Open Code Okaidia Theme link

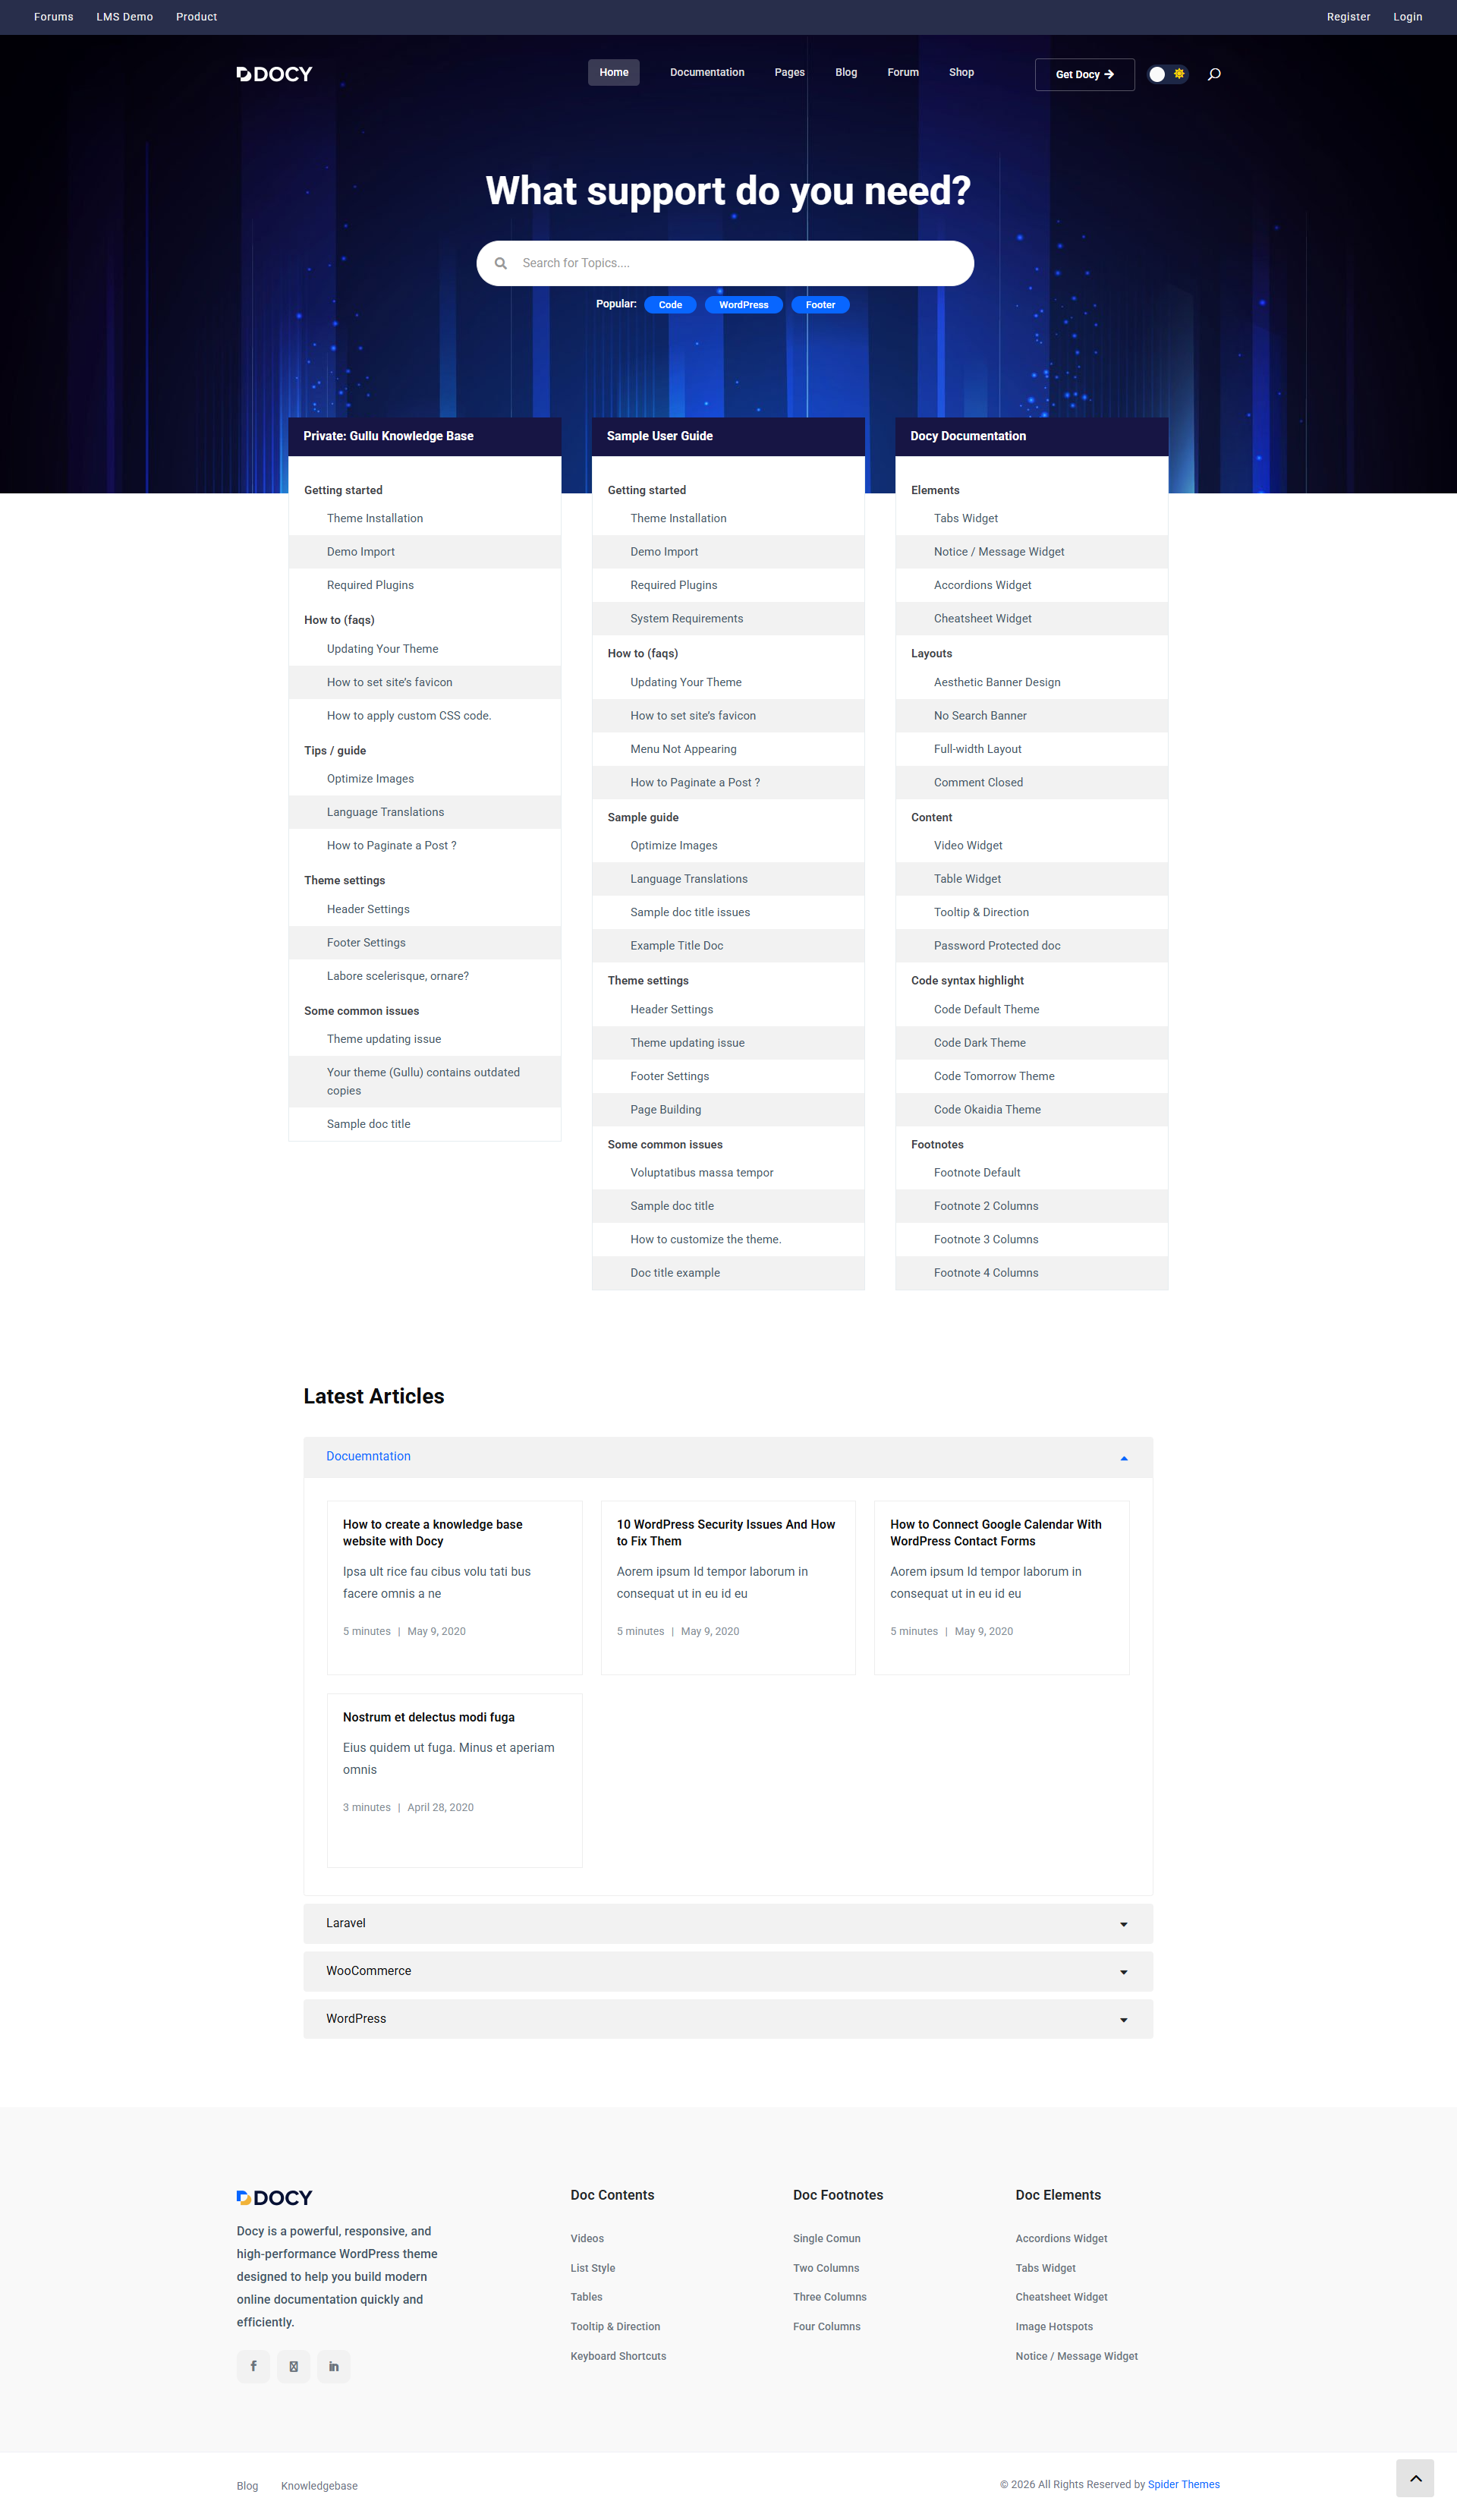(x=987, y=1110)
